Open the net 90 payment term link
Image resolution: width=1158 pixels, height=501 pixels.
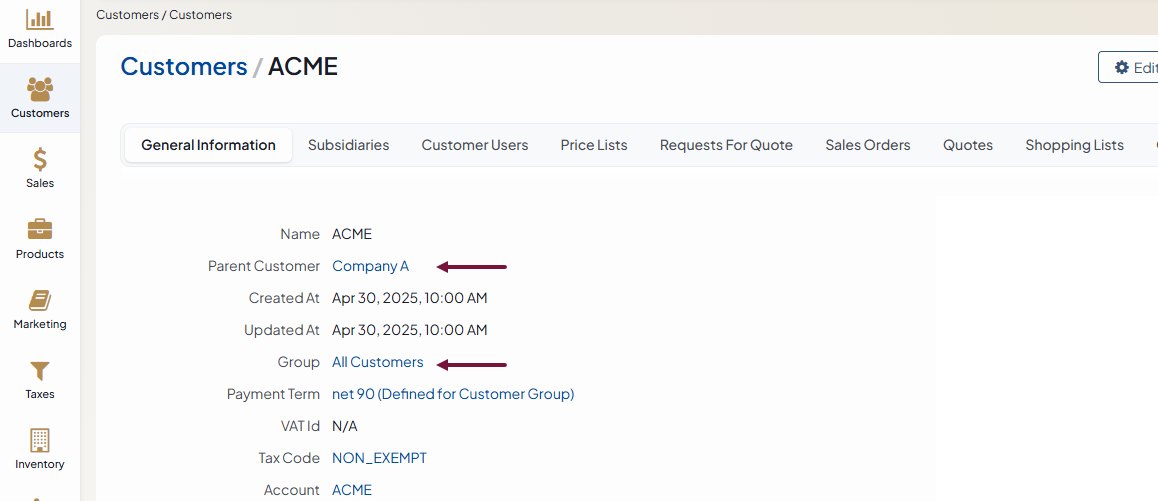(x=453, y=394)
